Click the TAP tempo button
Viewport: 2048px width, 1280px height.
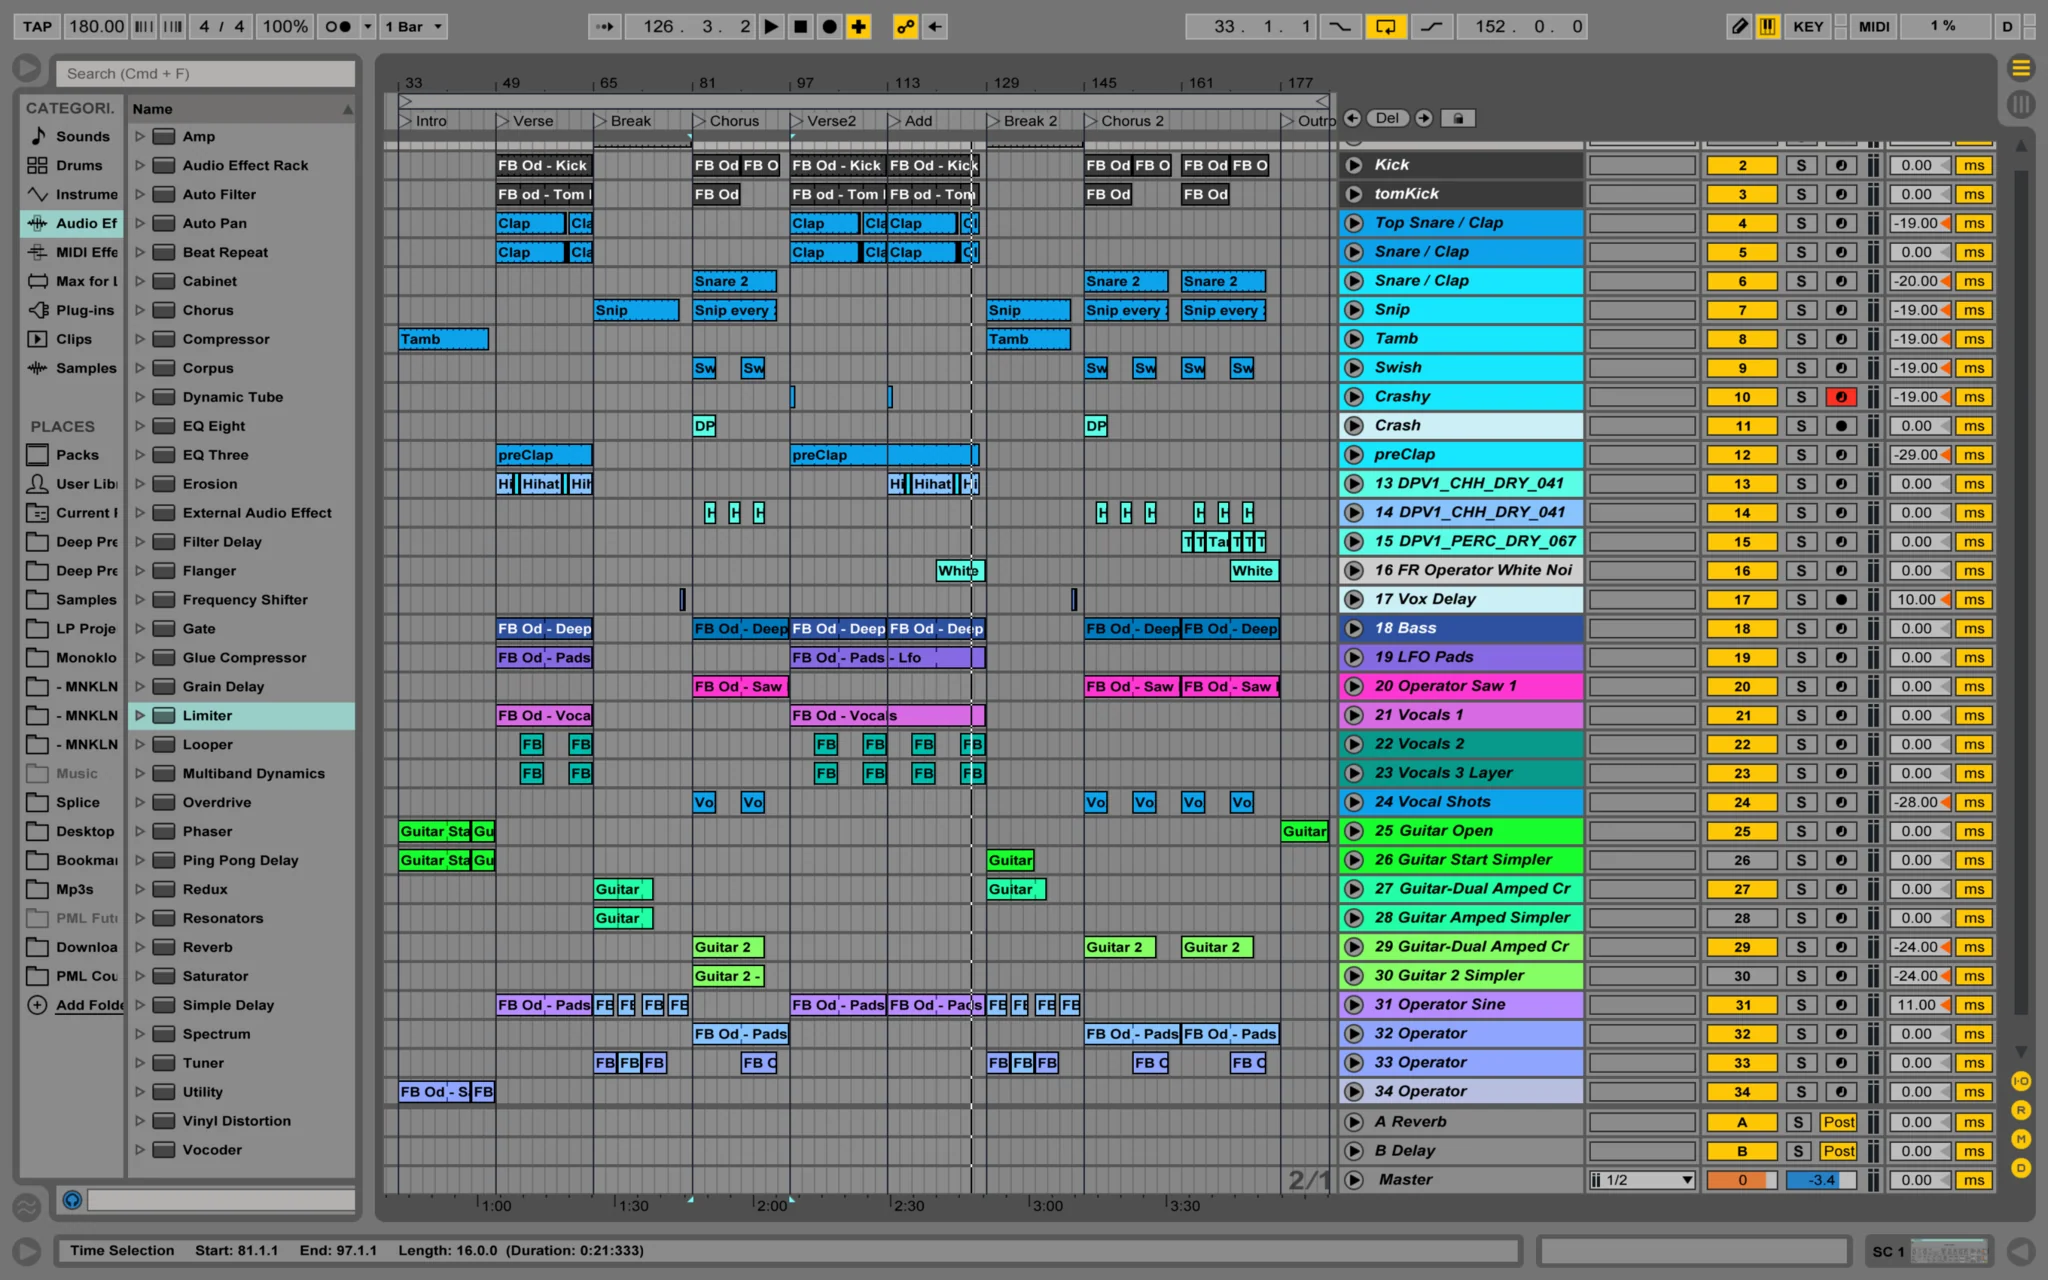click(38, 27)
